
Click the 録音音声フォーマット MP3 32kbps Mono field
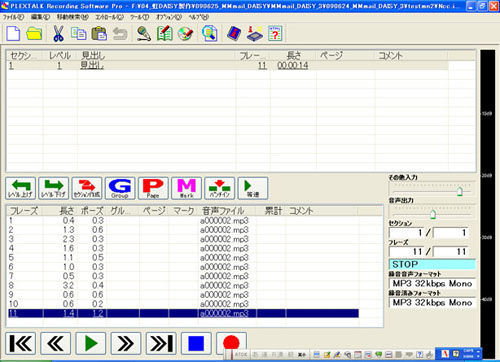tap(432, 283)
